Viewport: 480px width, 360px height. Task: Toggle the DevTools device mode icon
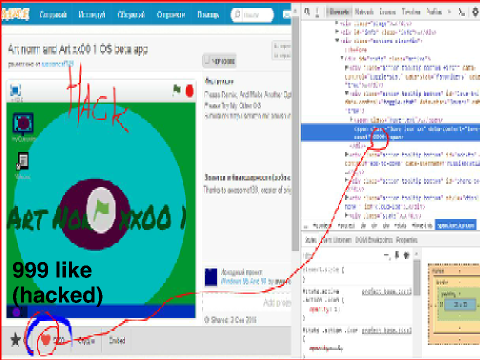point(317,12)
